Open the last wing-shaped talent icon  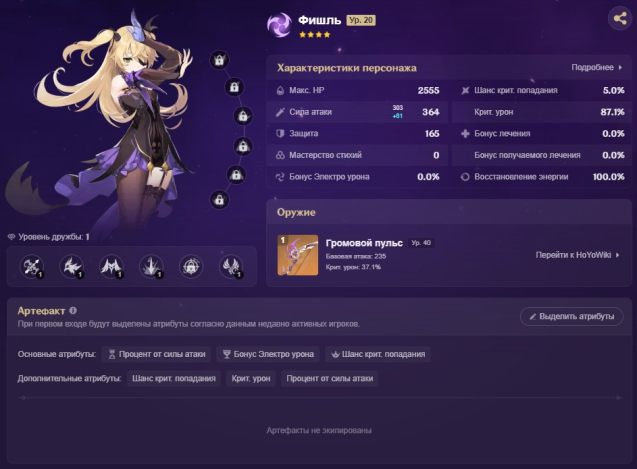tap(231, 267)
